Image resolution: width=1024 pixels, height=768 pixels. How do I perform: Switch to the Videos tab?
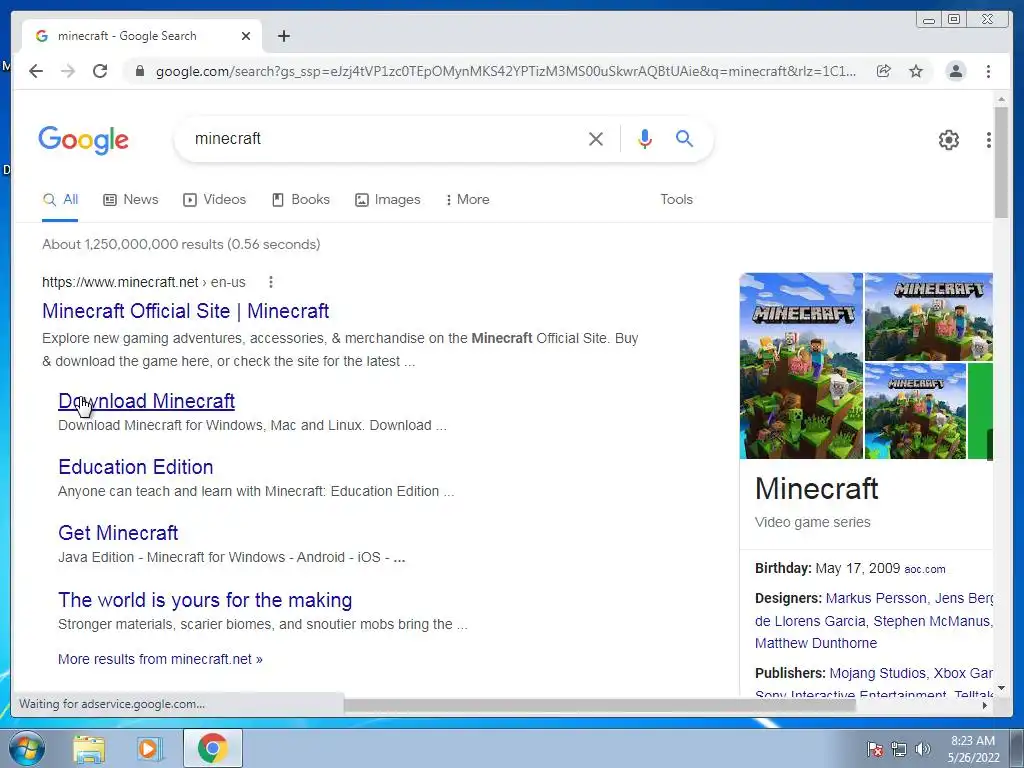pyautogui.click(x=214, y=200)
